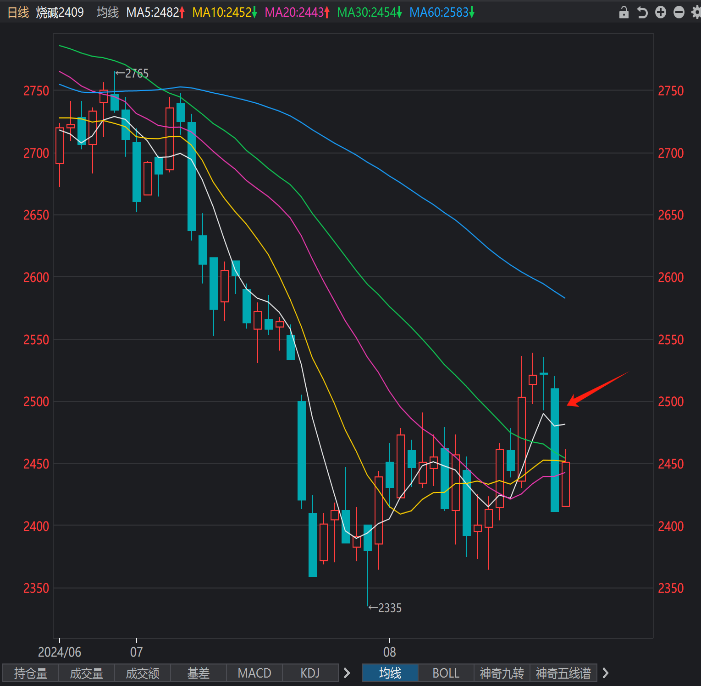
Task: Click the 2335 low price marker
Action: coord(388,607)
